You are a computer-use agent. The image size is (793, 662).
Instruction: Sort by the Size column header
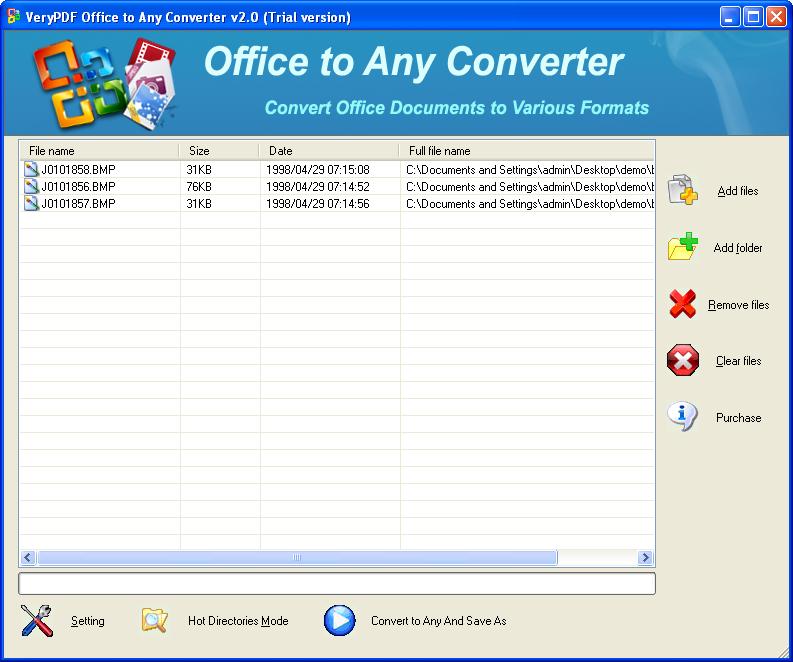point(219,151)
